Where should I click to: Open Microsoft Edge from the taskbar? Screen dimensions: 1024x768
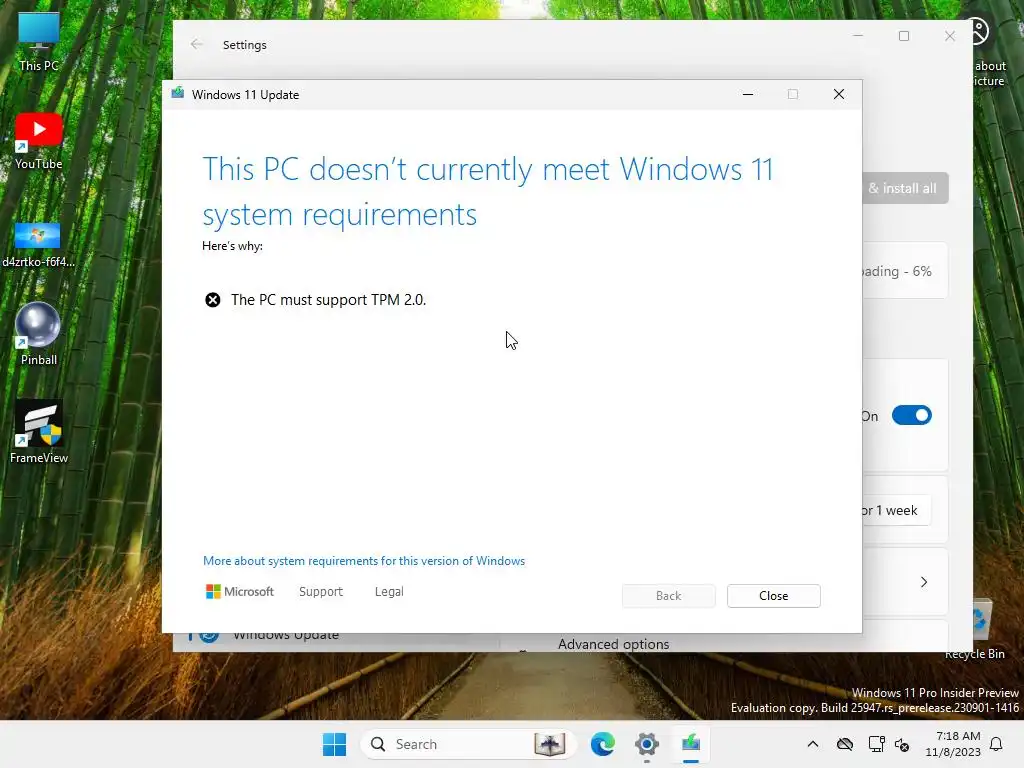[602, 744]
